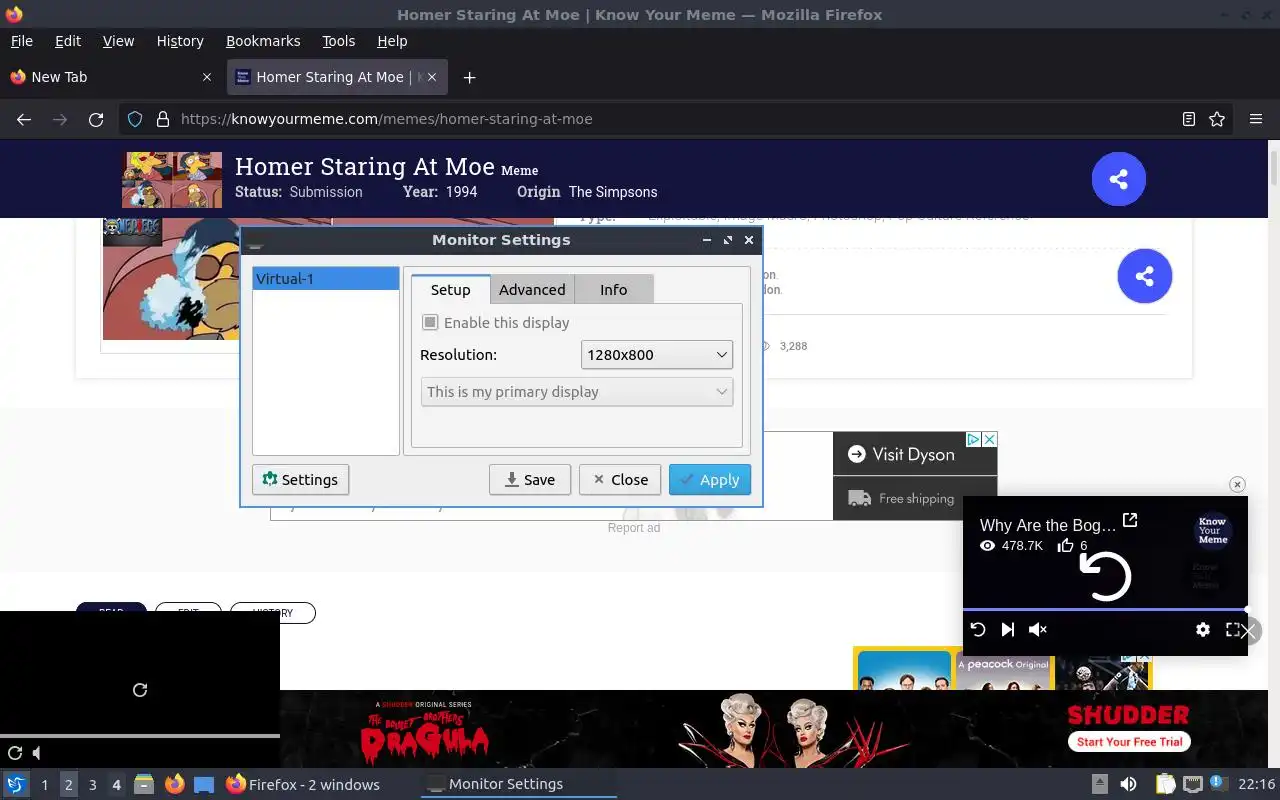1280x800 pixels.
Task: Toggle reader view in the address bar
Action: (1188, 119)
